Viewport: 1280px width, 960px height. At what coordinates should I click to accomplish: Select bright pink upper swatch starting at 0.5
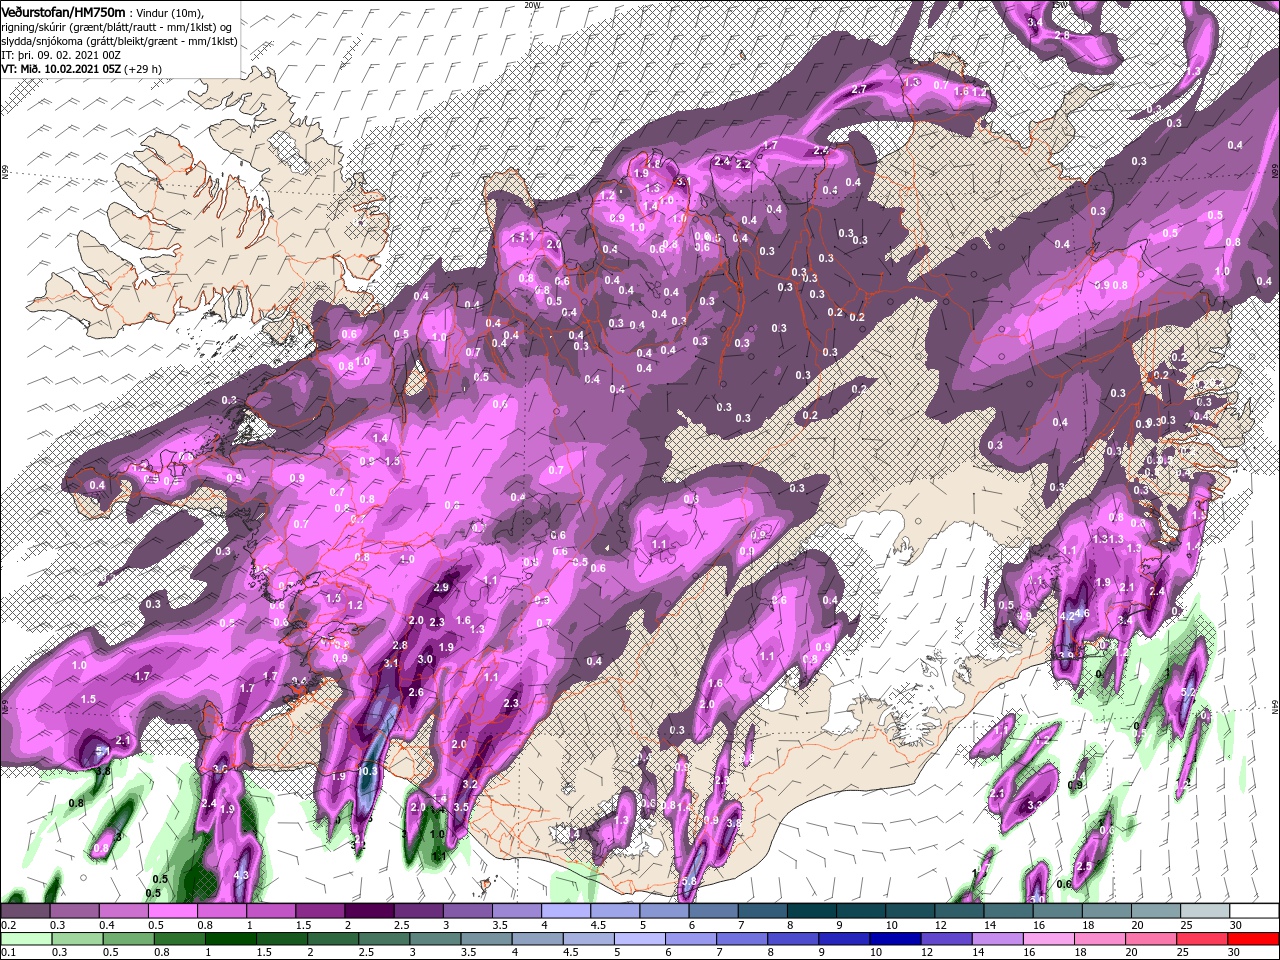point(172,911)
